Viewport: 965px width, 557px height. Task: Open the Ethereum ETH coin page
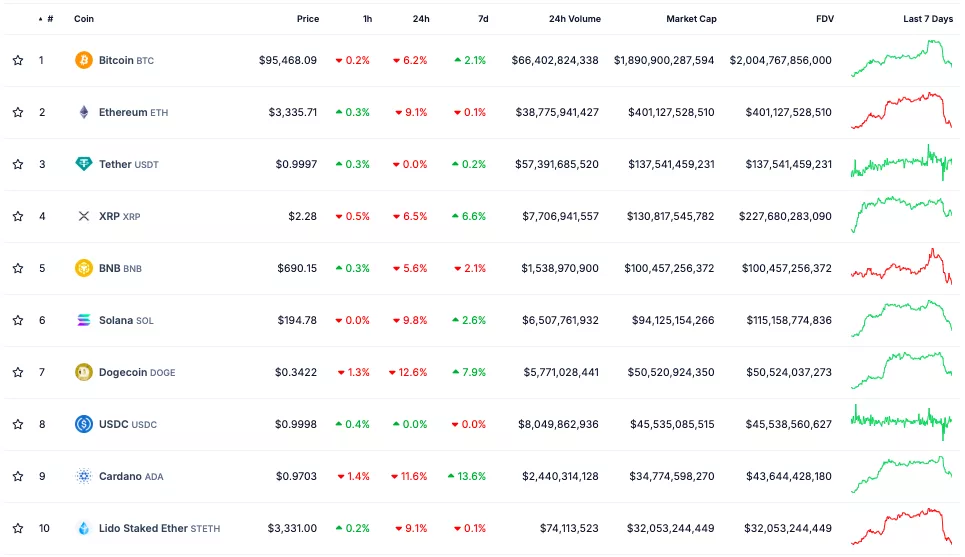tap(133, 112)
